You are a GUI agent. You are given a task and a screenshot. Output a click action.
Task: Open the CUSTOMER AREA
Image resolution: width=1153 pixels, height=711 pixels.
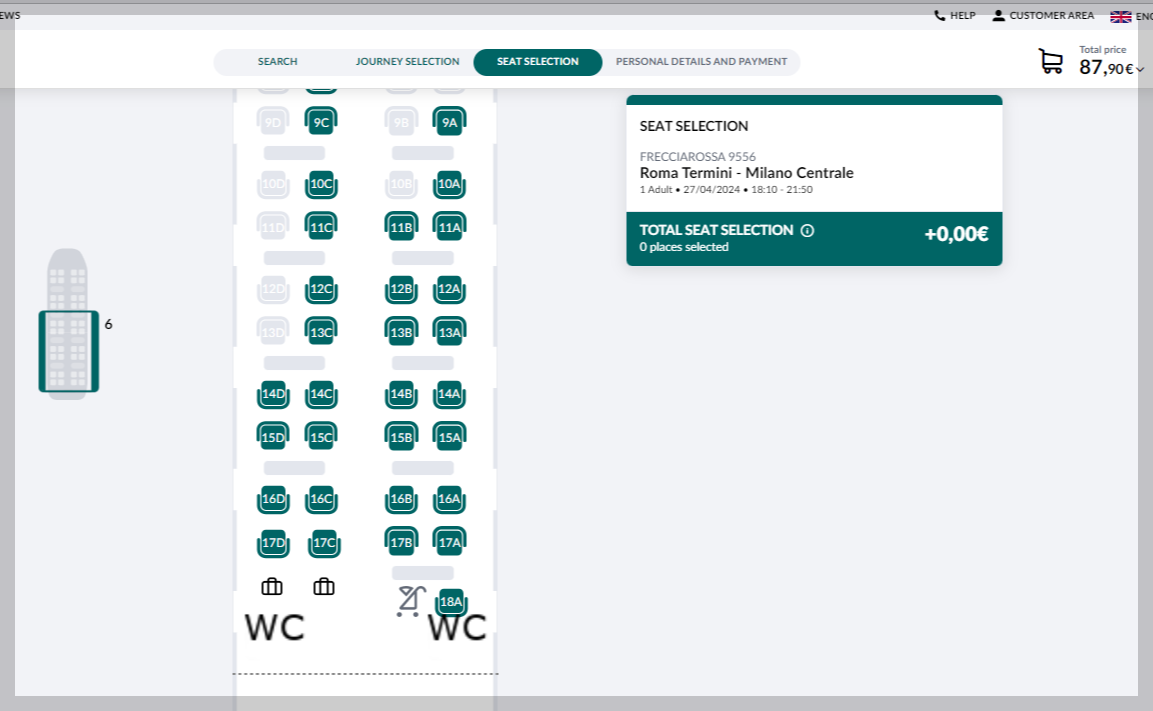point(1043,15)
